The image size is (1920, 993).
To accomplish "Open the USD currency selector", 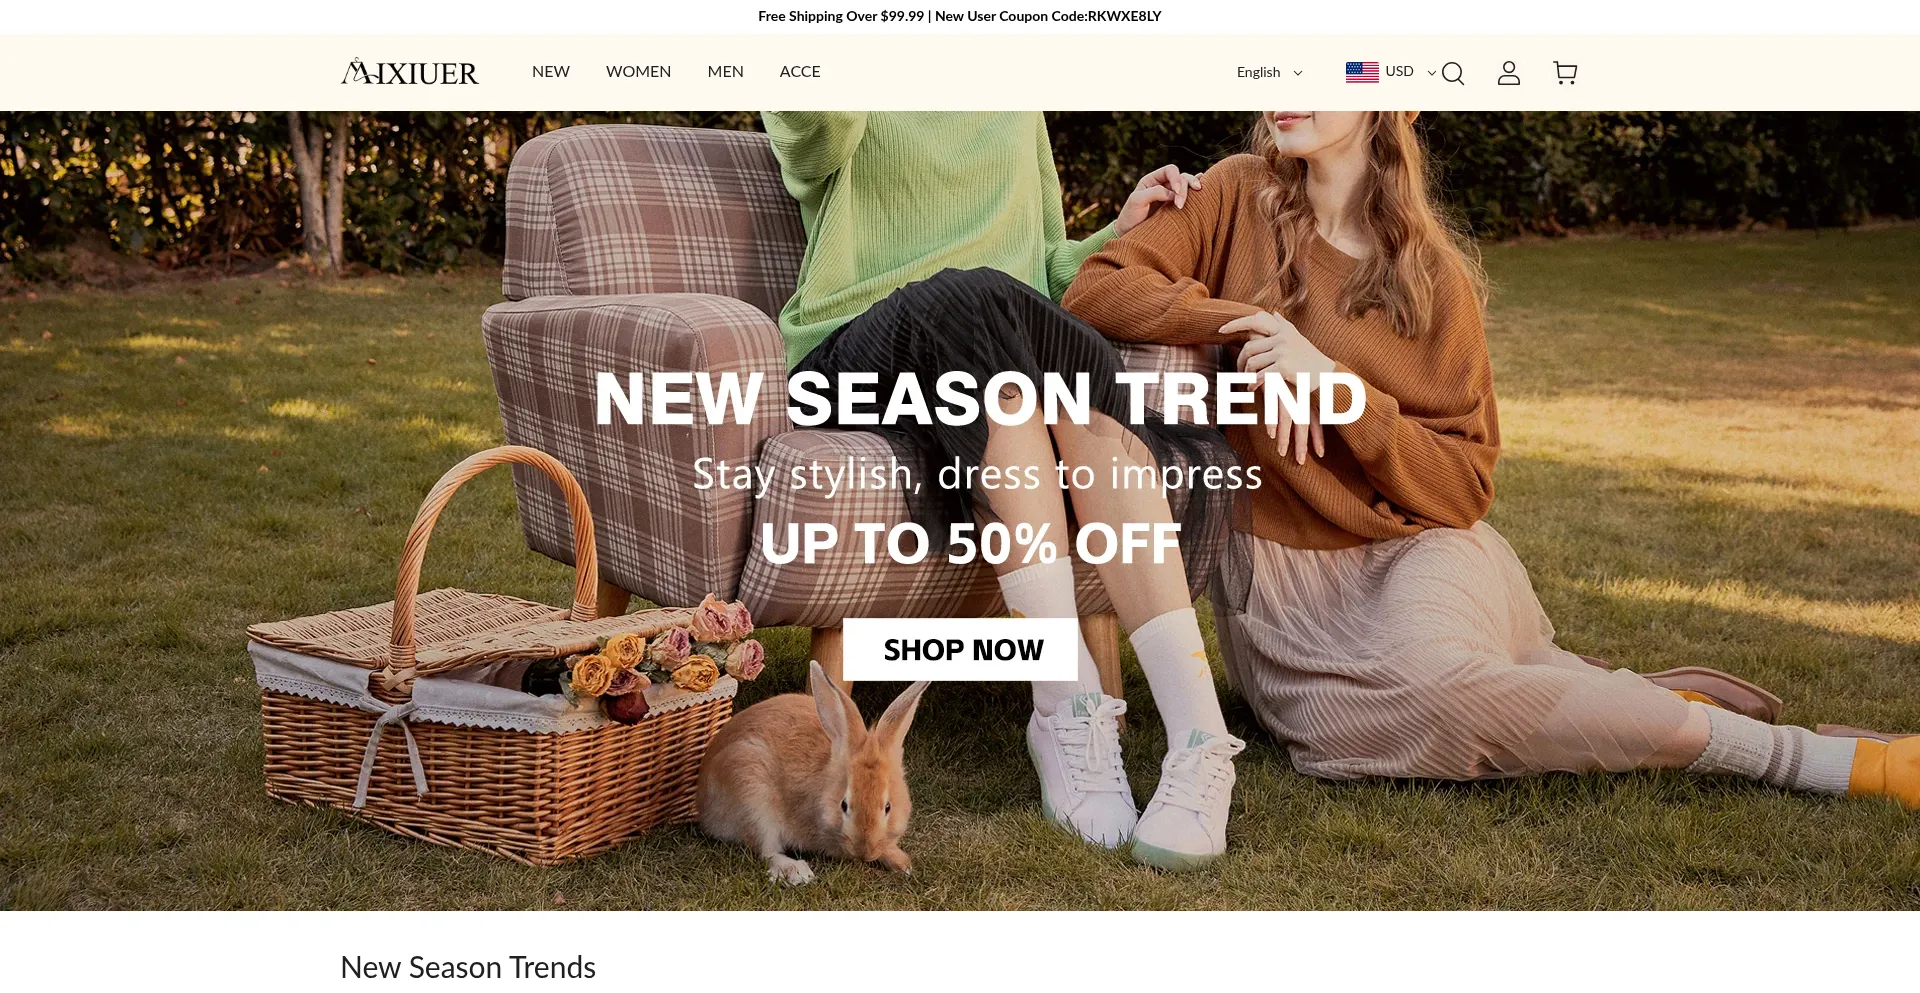I will 1391,72.
